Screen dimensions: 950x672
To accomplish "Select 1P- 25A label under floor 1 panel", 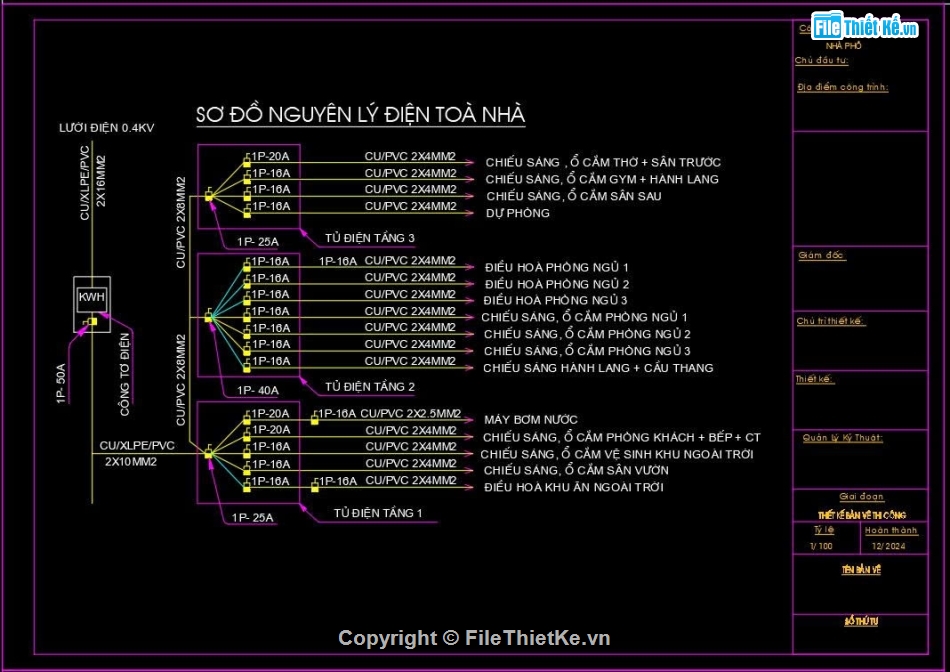I will click(252, 517).
